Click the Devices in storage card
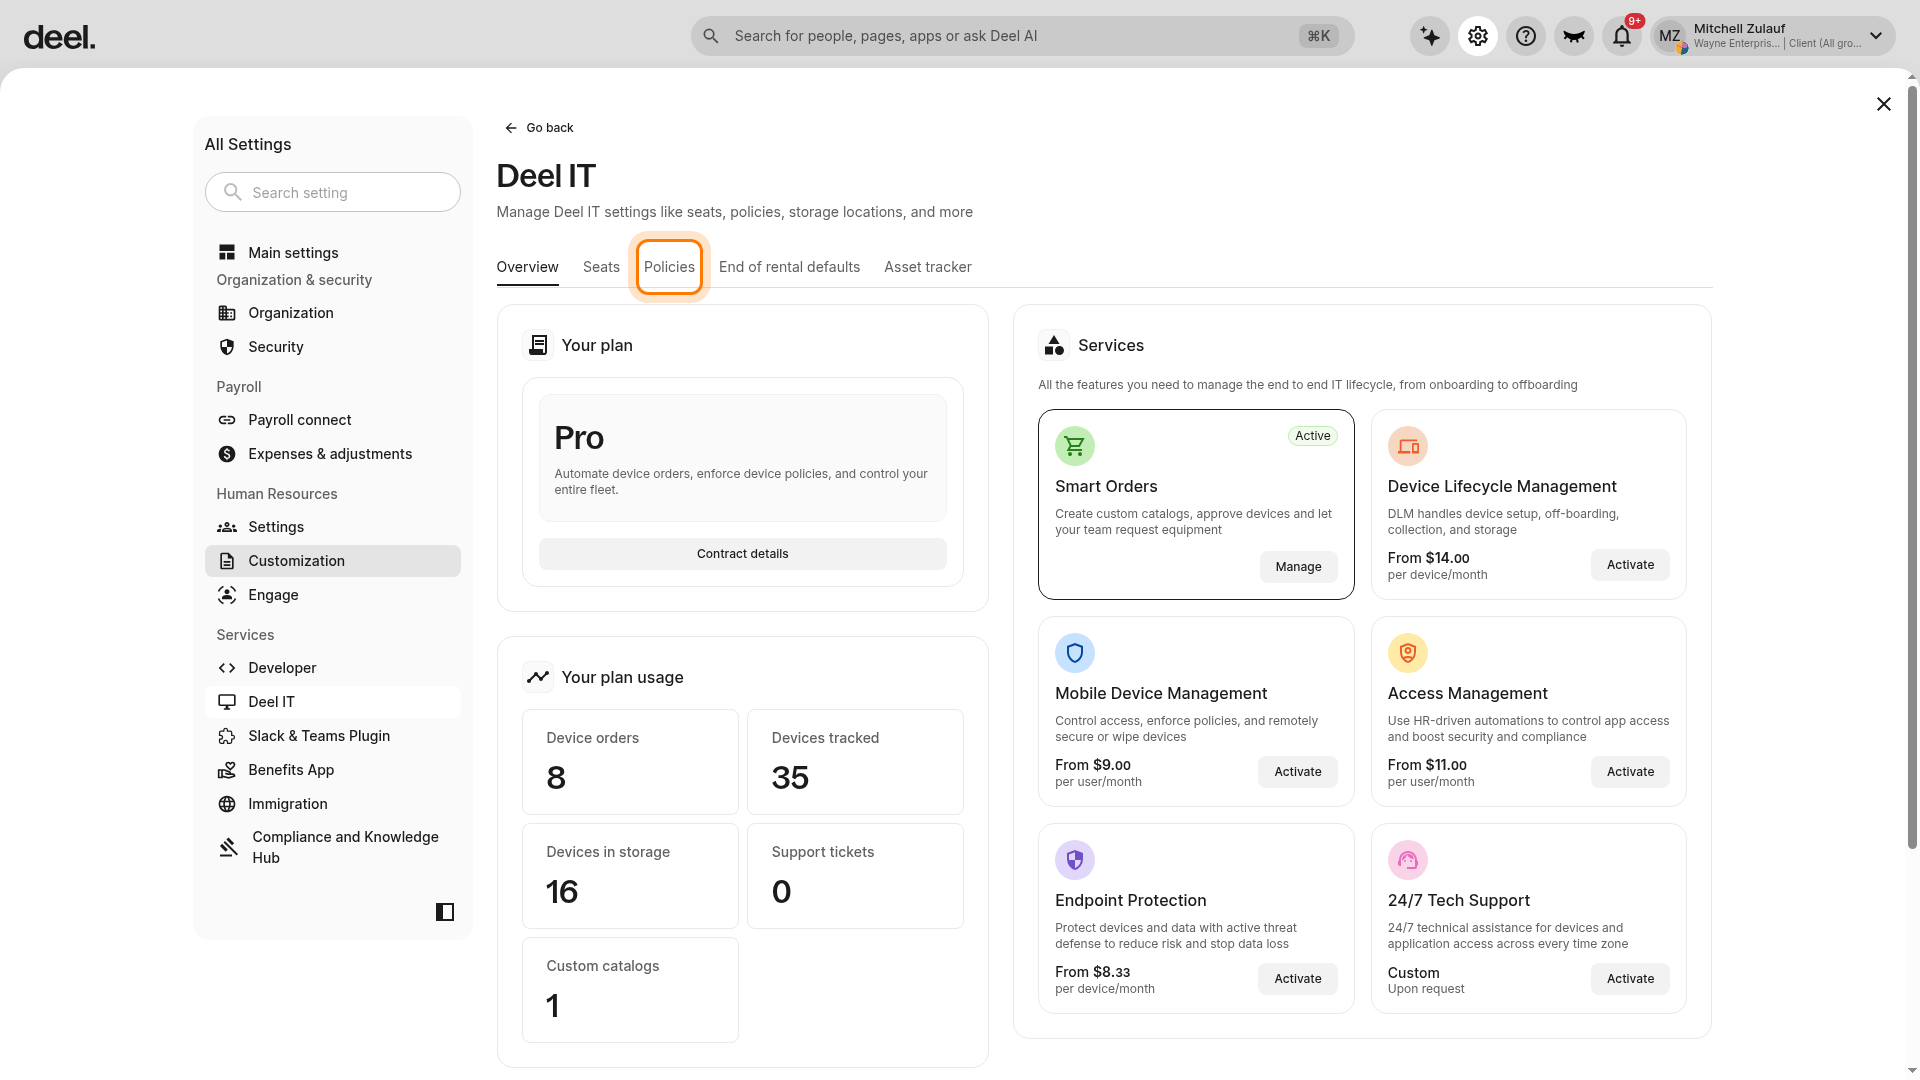The height and width of the screenshot is (1080, 1920). pos(630,876)
